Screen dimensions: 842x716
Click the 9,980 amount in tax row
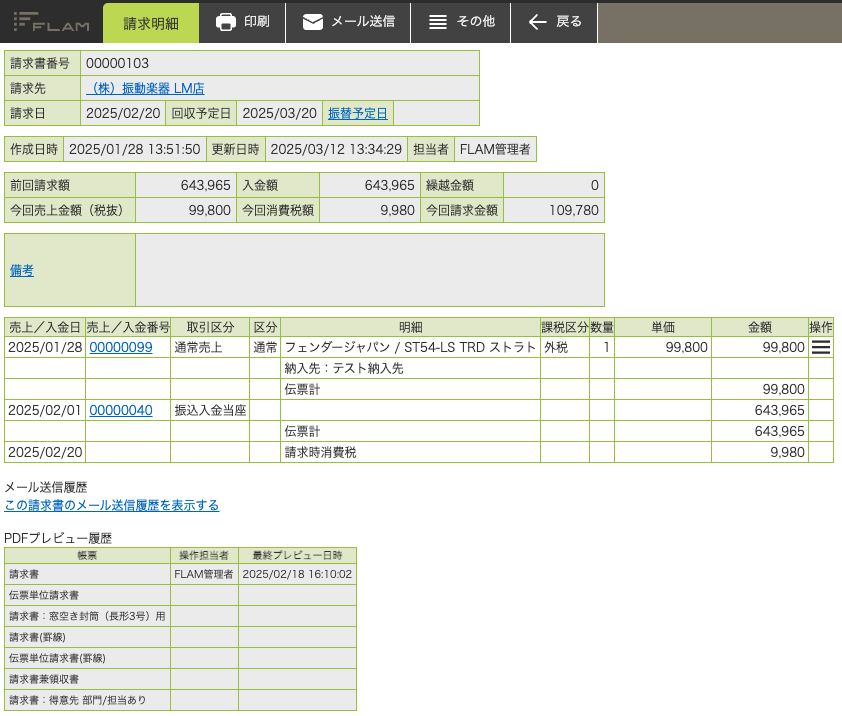tap(787, 452)
